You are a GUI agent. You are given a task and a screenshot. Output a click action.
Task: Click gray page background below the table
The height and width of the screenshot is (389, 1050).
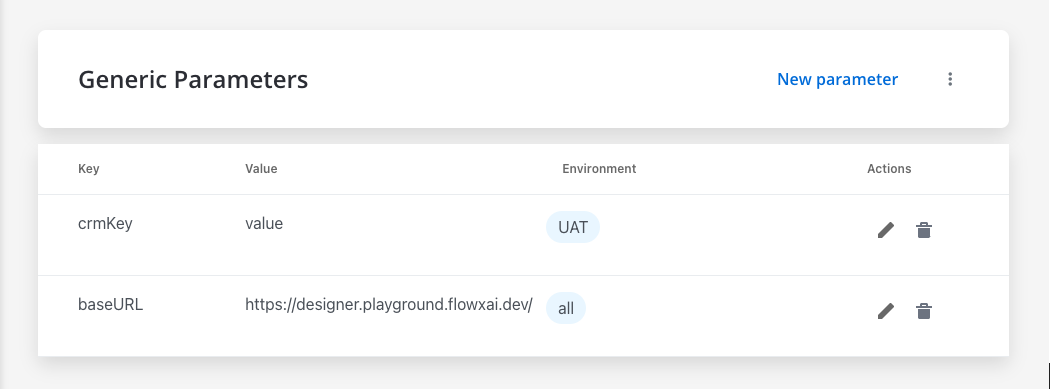pyautogui.click(x=522, y=374)
